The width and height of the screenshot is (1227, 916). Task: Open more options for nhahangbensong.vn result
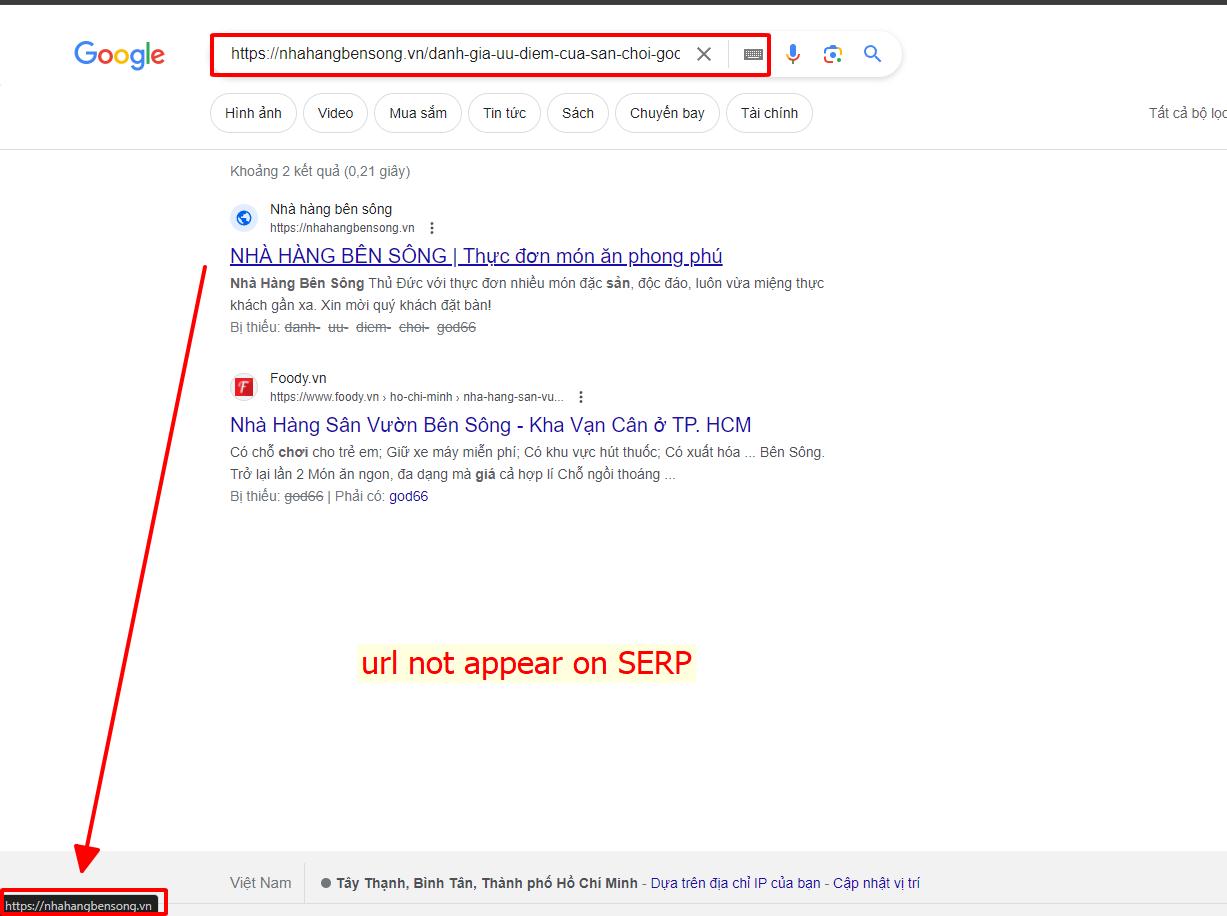coord(432,228)
